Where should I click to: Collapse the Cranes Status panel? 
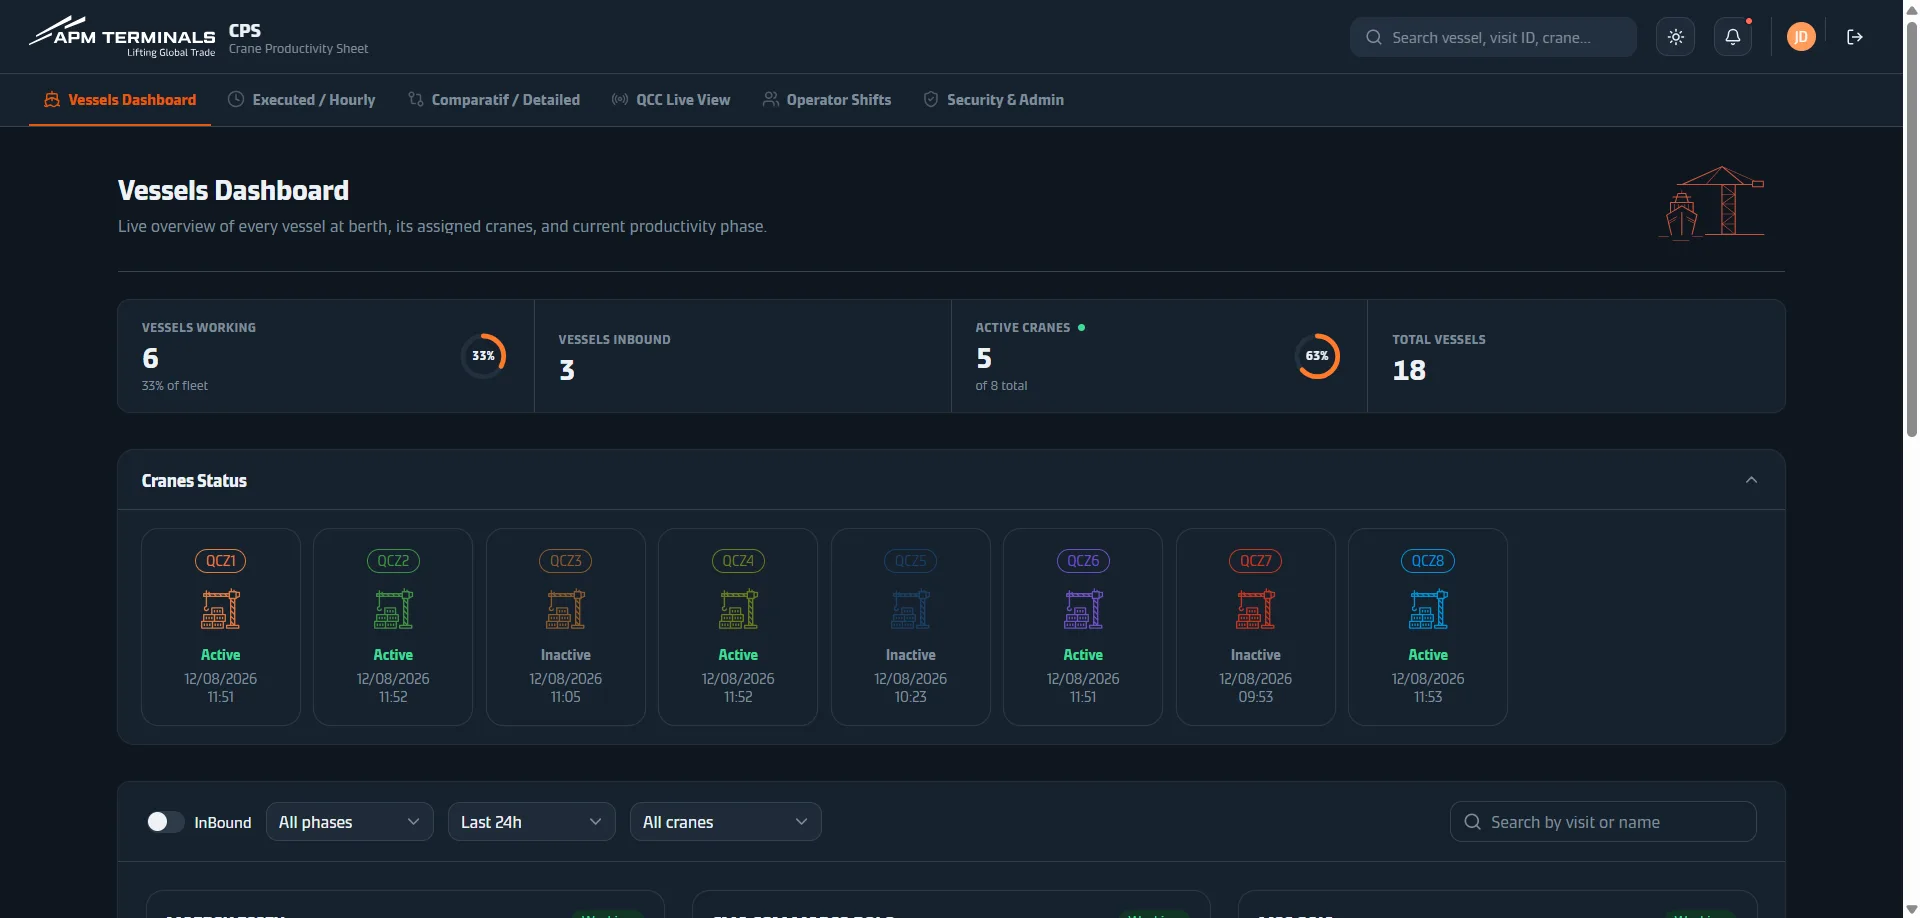pos(1751,480)
